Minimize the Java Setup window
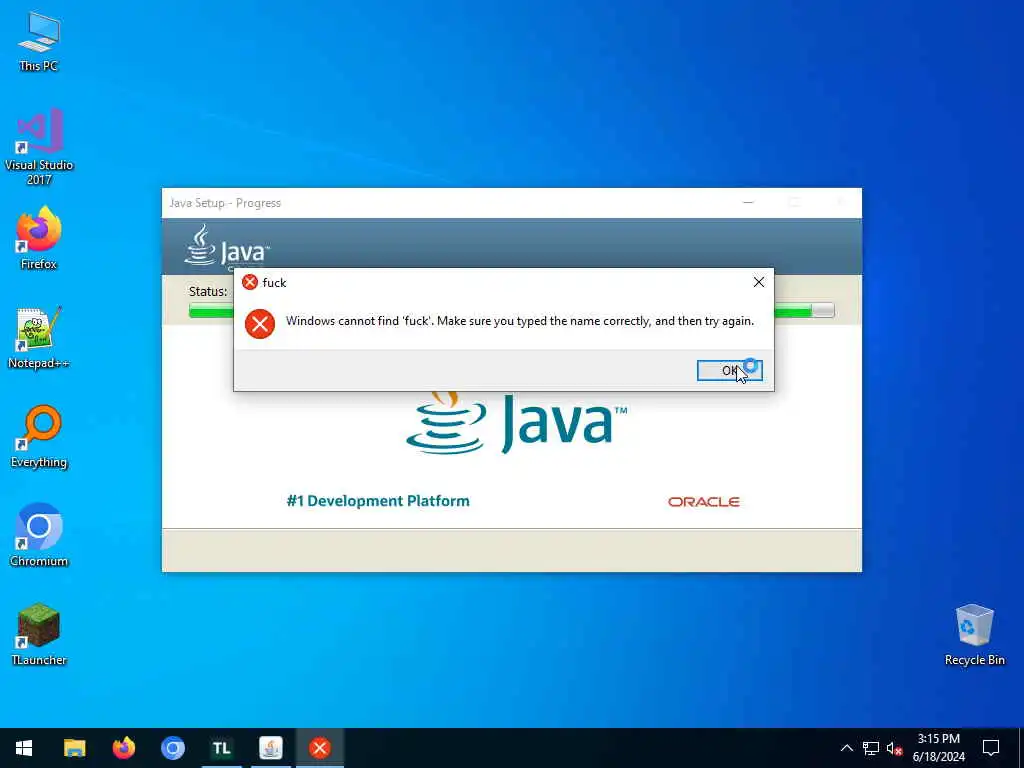Screen dimensions: 1024x768 point(748,202)
